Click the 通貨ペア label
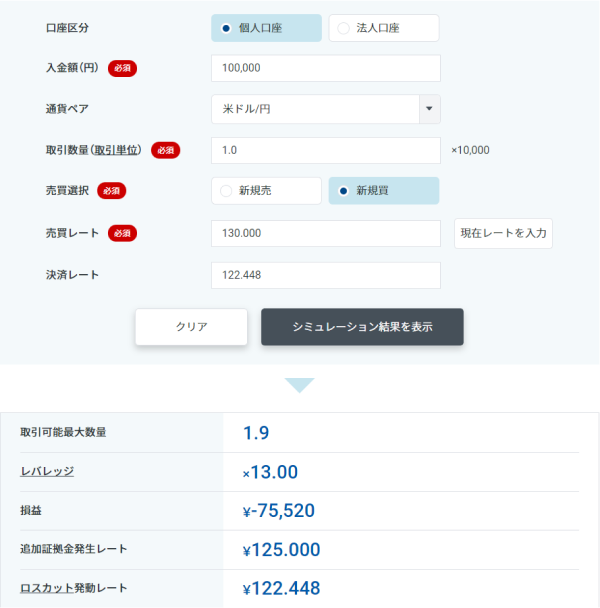 point(67,109)
